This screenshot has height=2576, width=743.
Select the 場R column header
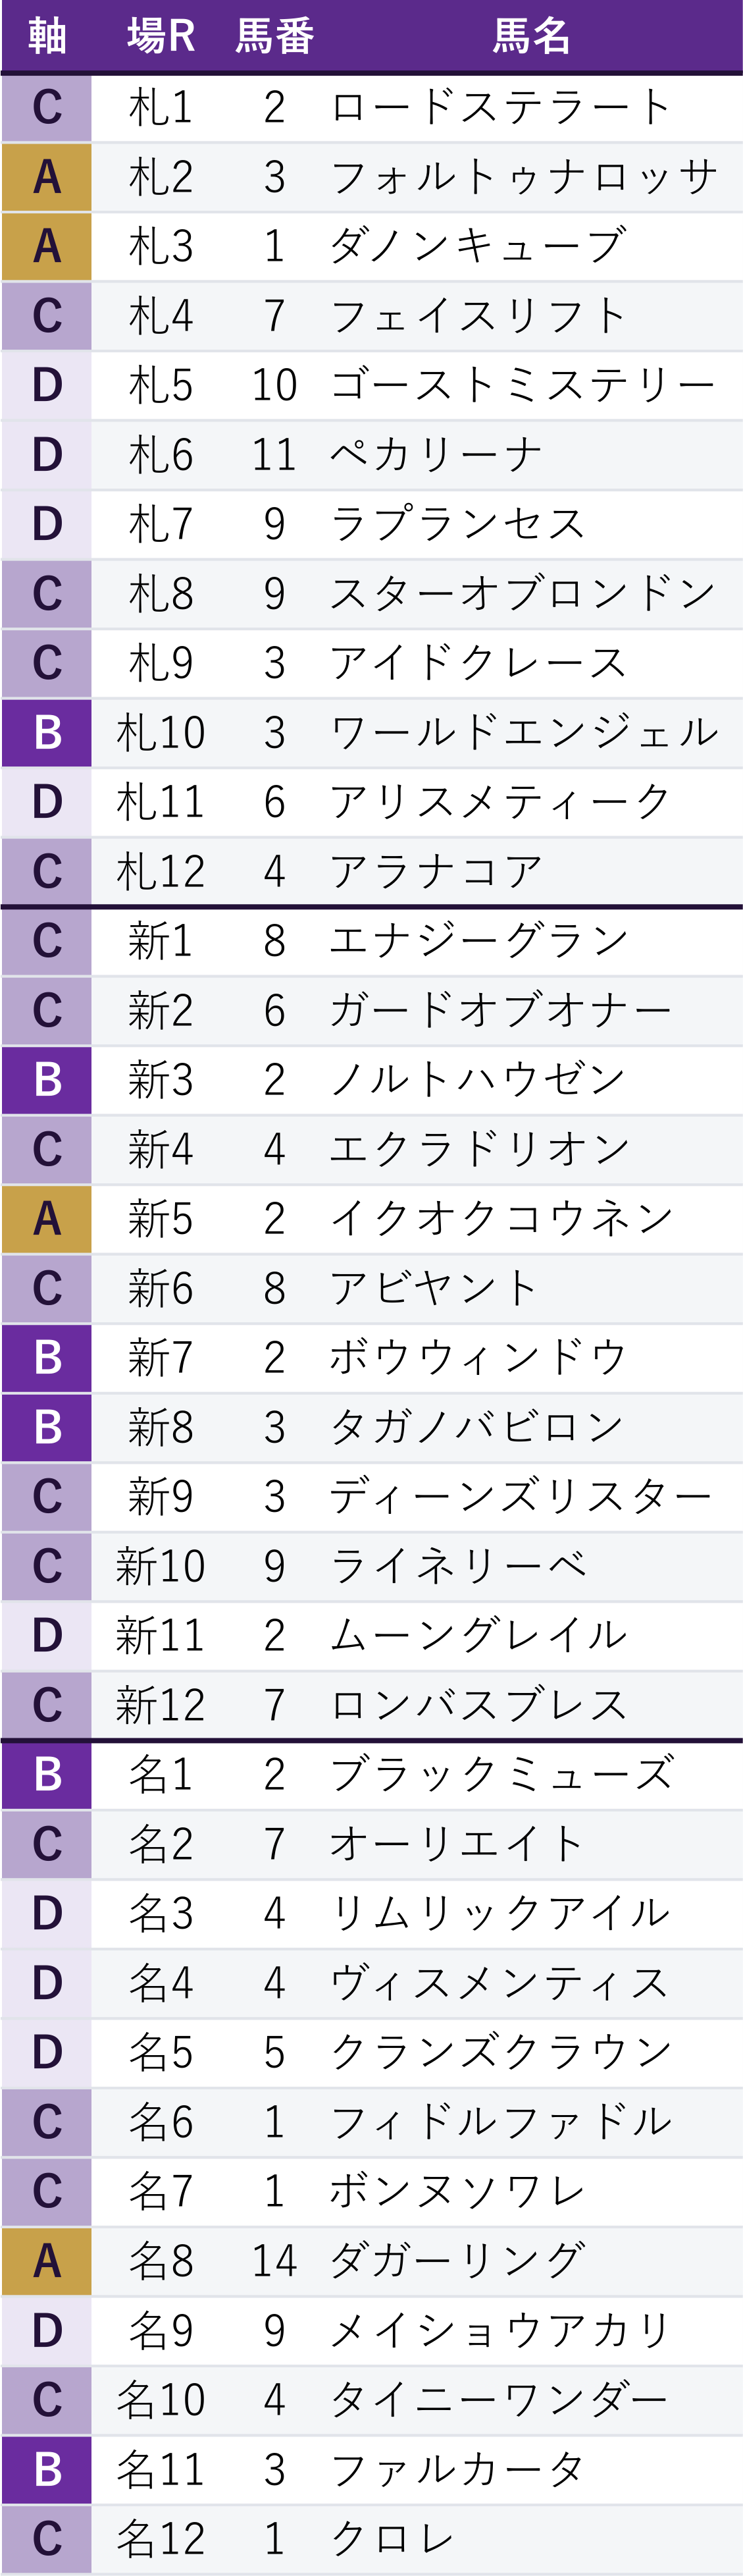(x=161, y=36)
